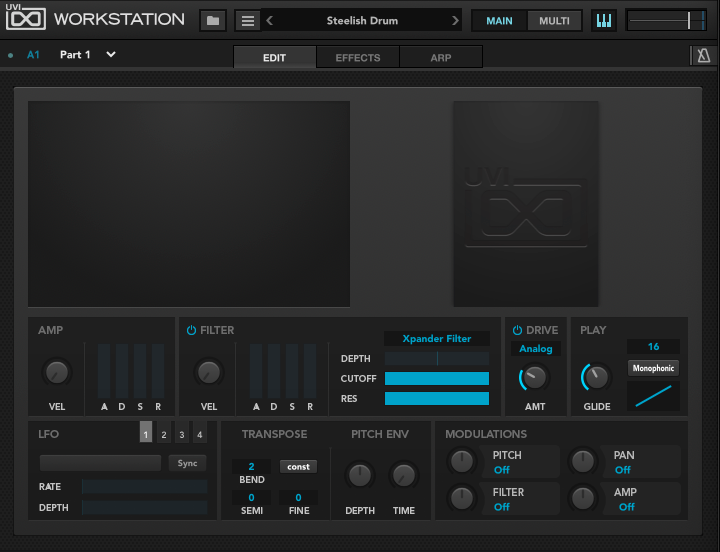Click the FILTER envelope A slider

click(256, 371)
